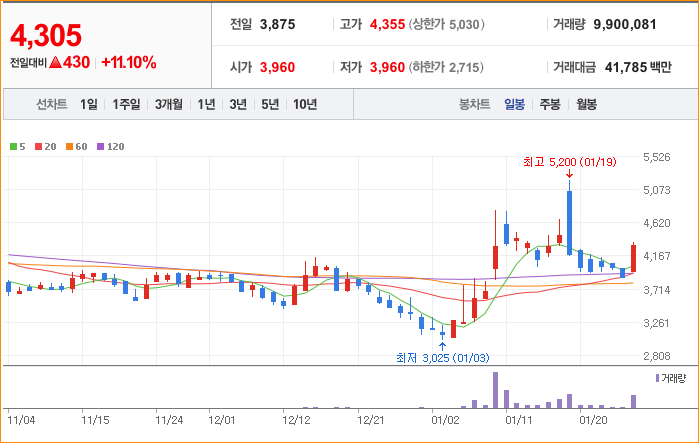Click the 01/11 date axis label
The height and width of the screenshot is (443, 699).
(519, 420)
